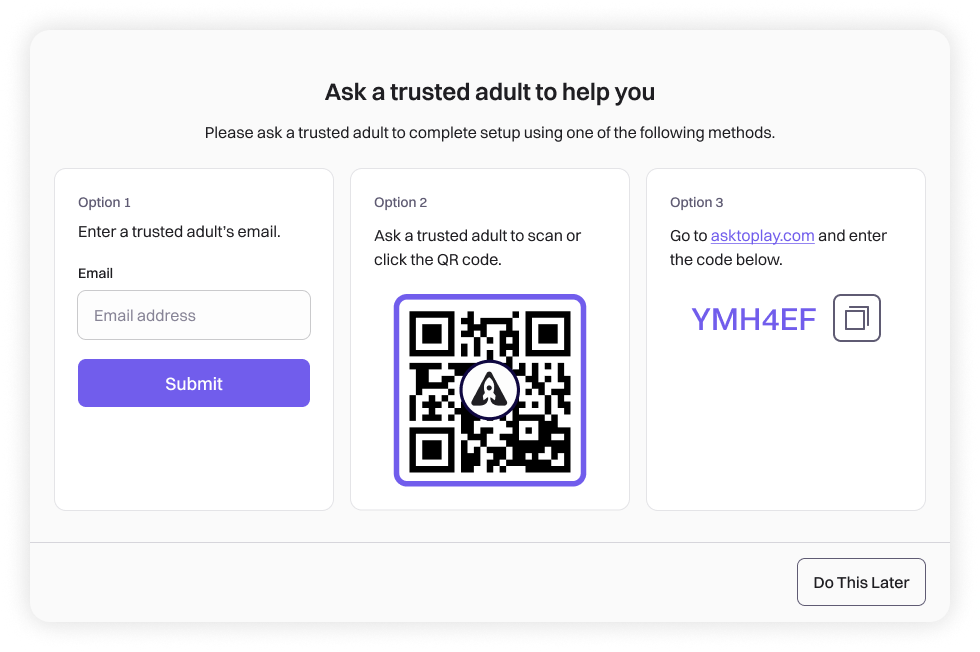Select the YMH4EF code text
This screenshot has width=980, height=652.
[753, 319]
